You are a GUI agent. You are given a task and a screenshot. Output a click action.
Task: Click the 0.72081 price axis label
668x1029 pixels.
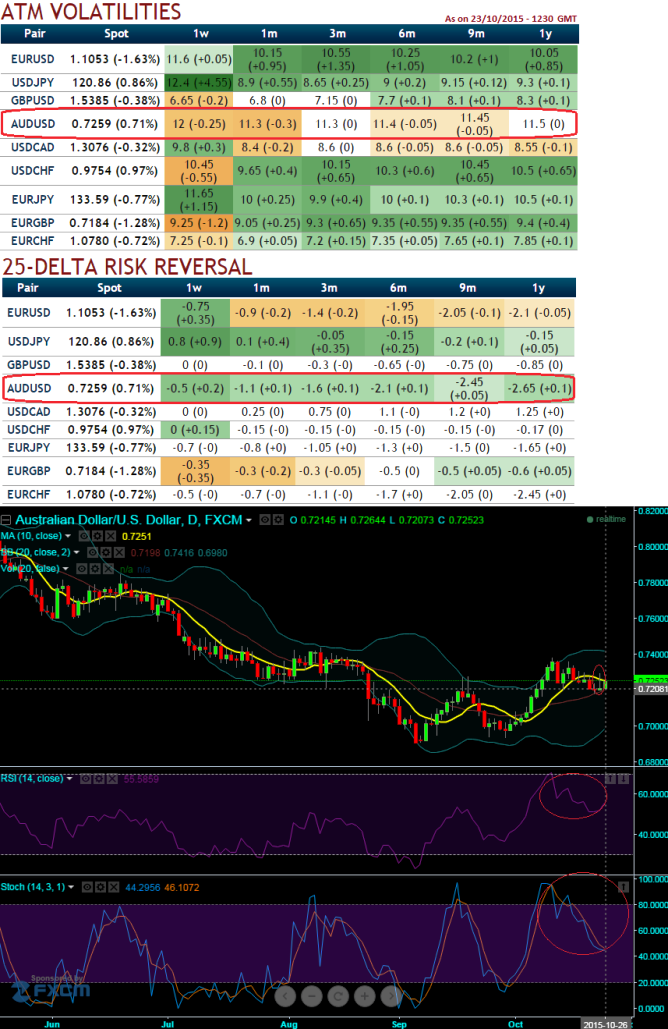(x=652, y=689)
